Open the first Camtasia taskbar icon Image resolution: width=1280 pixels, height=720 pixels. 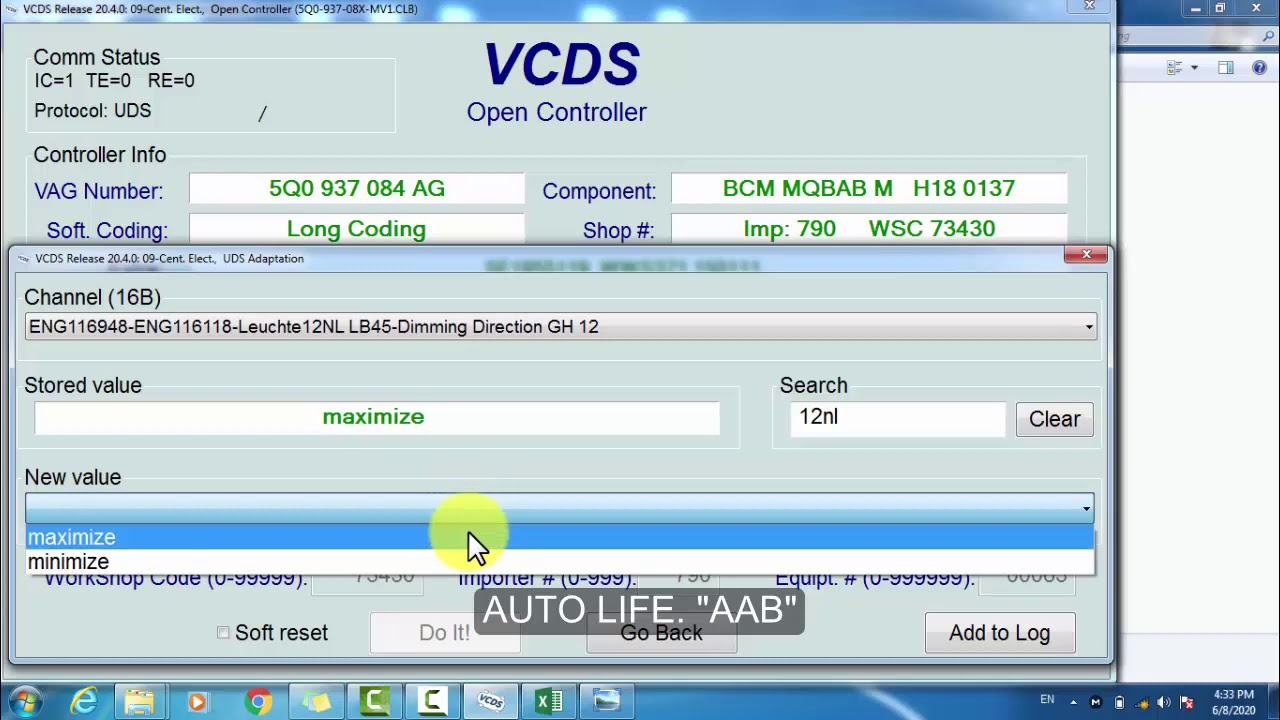click(x=375, y=701)
